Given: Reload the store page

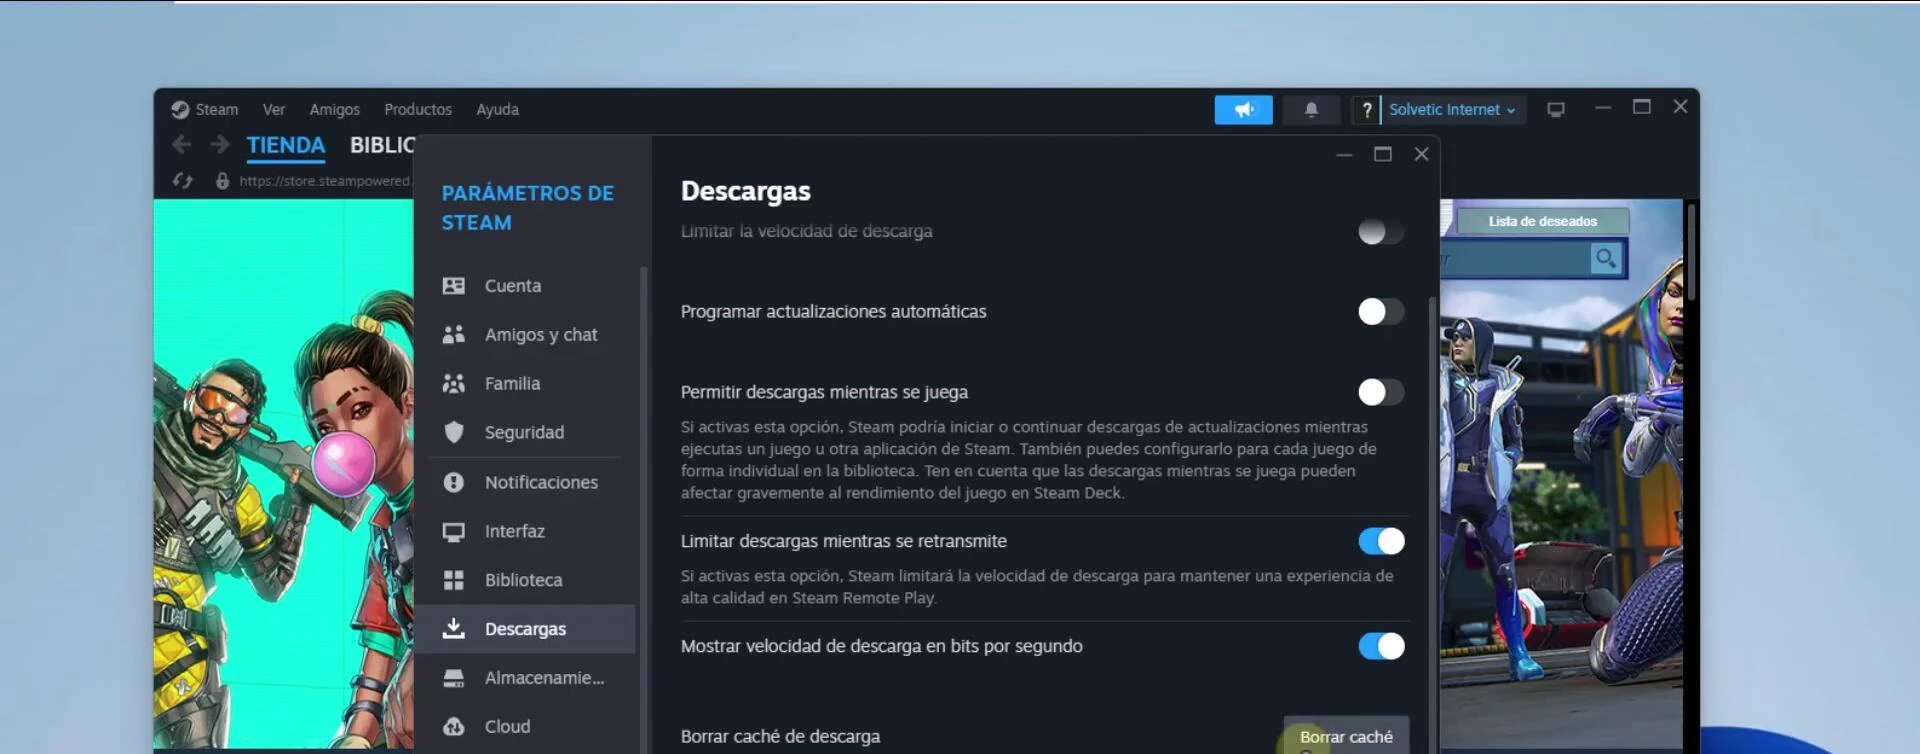Looking at the screenshot, I should (182, 181).
